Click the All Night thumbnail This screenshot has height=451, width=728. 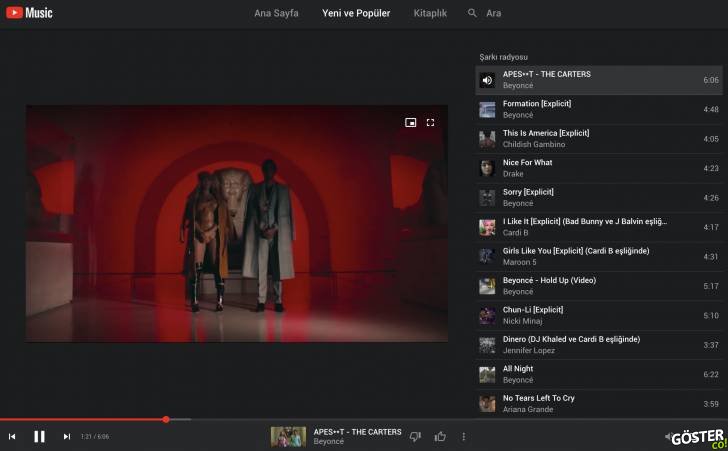tap(487, 374)
